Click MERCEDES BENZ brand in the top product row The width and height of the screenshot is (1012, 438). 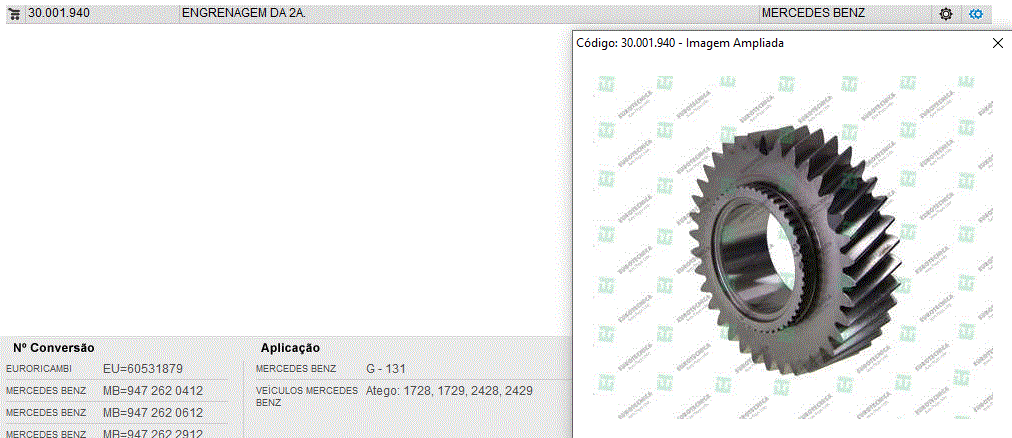pyautogui.click(x=812, y=14)
